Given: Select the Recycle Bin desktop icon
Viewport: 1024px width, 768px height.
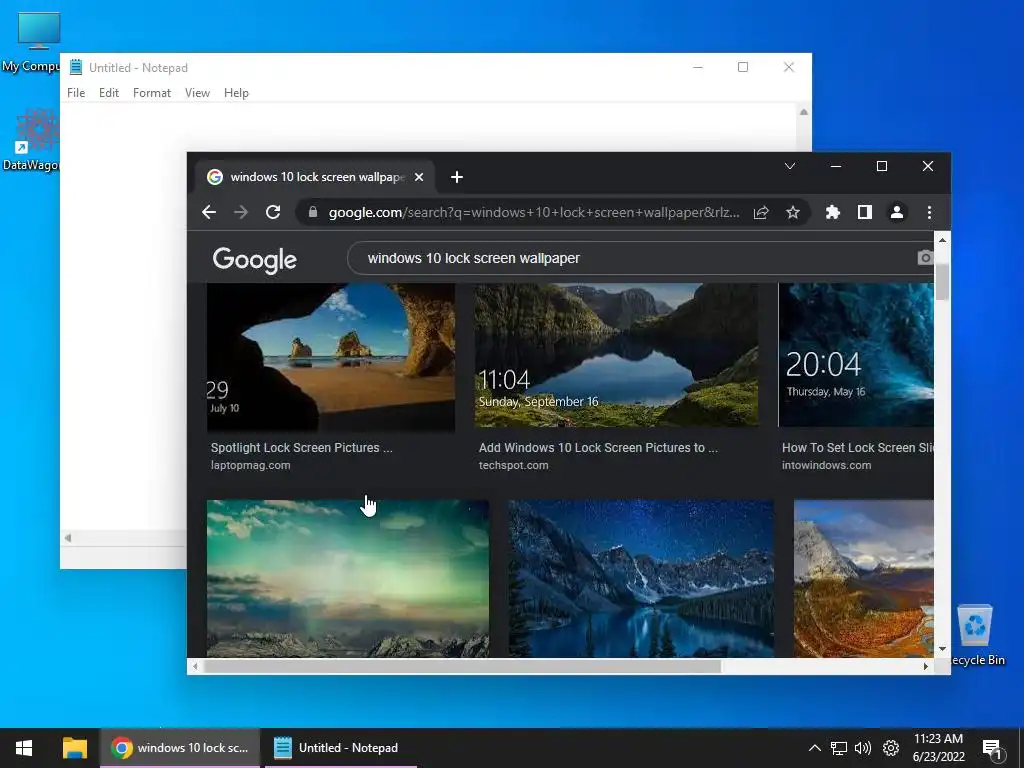Looking at the screenshot, I should 976,635.
